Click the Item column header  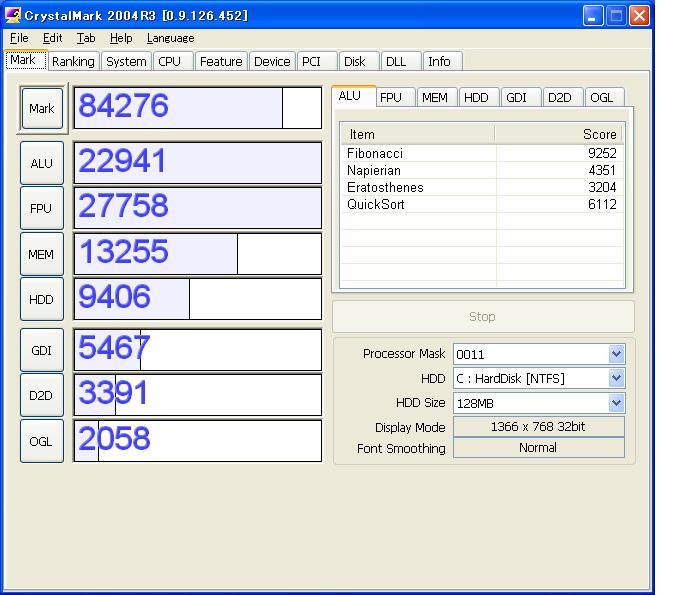click(x=417, y=134)
